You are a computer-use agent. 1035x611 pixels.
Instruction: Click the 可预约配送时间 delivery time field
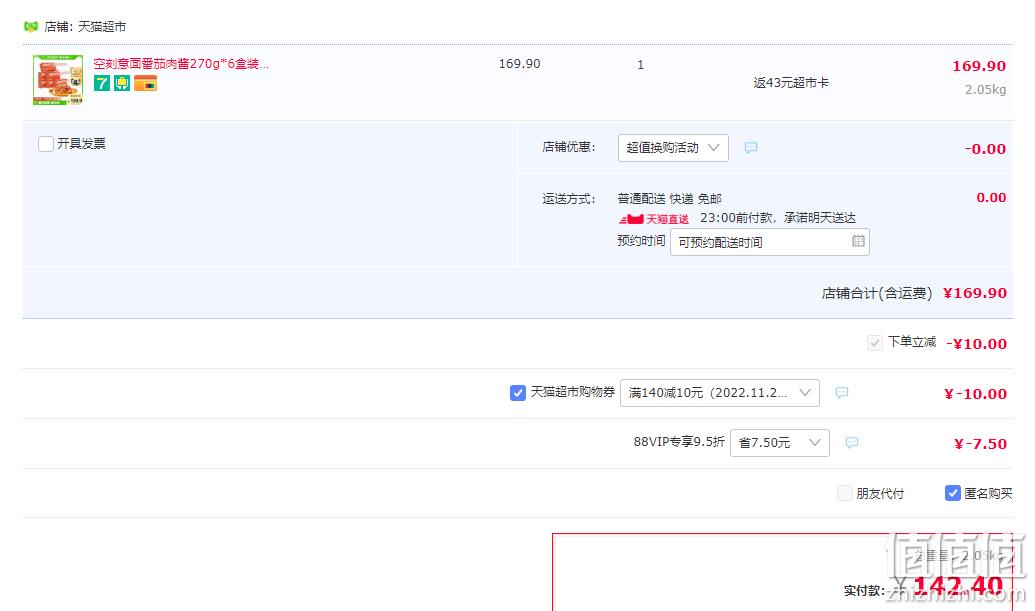coord(770,242)
